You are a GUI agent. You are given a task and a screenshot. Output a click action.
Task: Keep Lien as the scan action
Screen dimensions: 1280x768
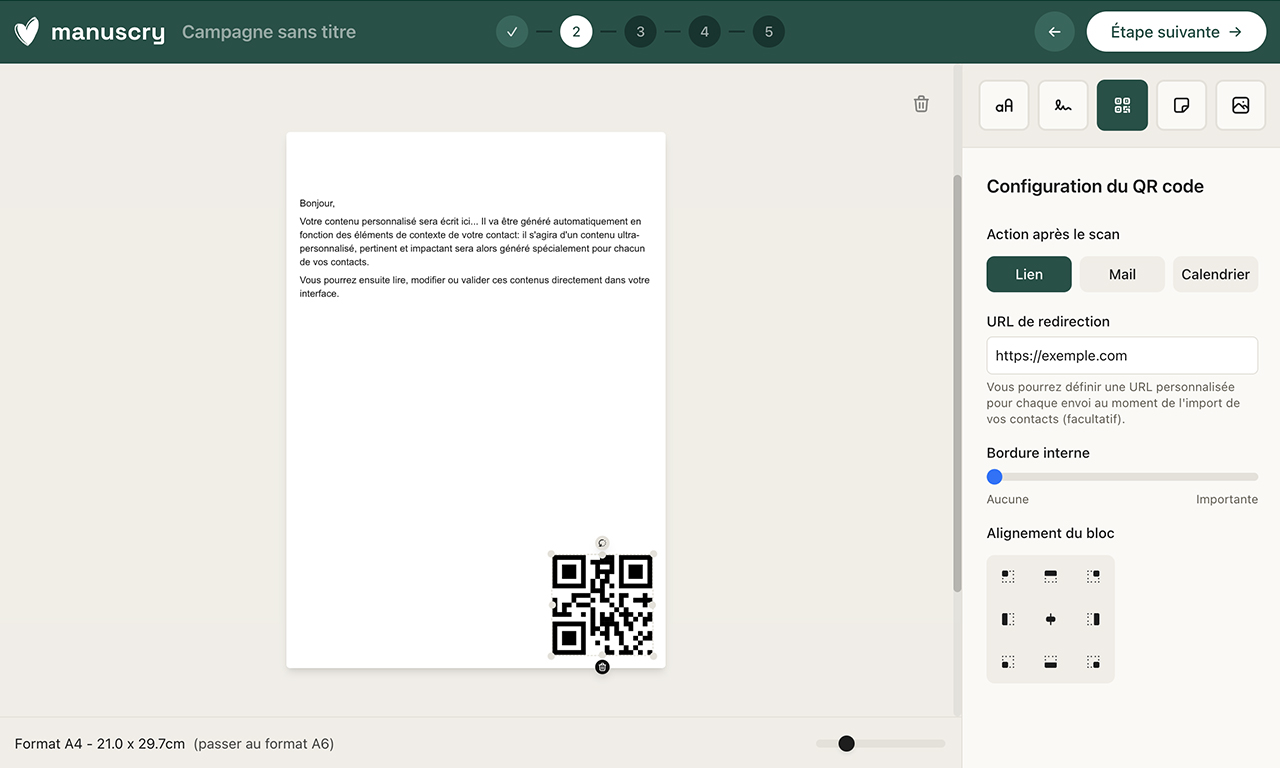click(x=1028, y=274)
